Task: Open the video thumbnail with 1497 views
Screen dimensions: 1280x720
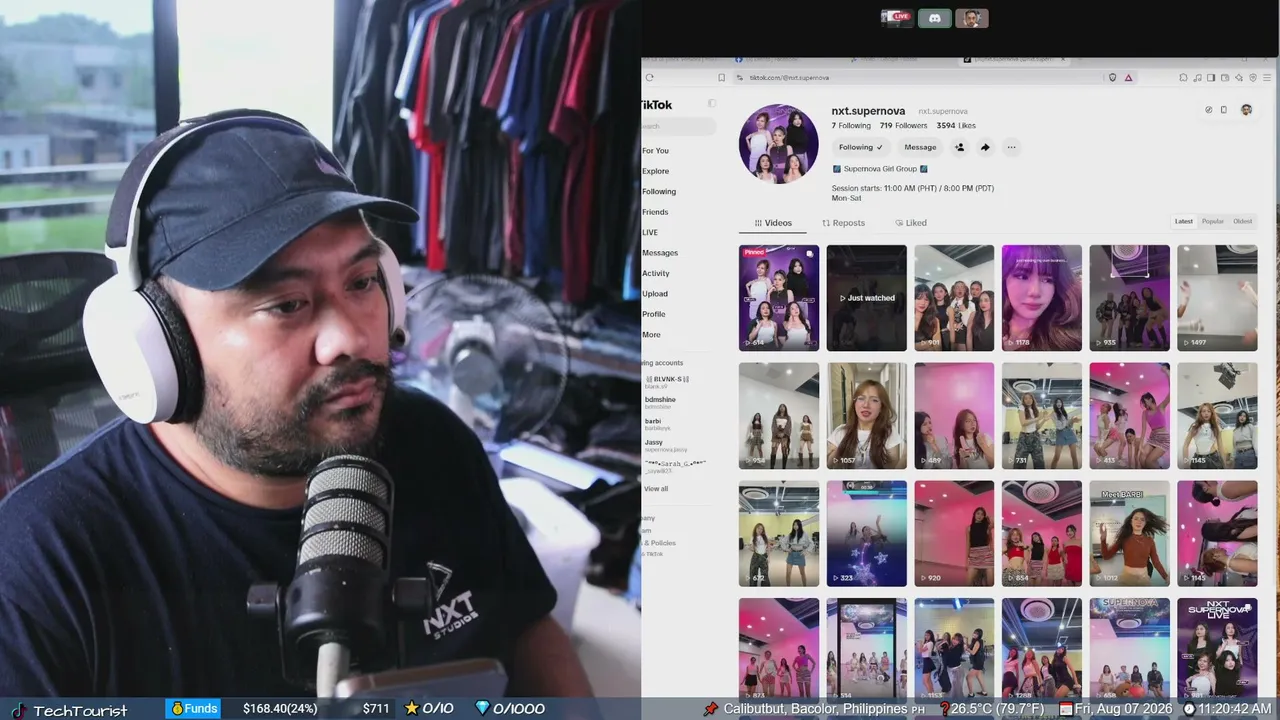Action: point(1217,298)
